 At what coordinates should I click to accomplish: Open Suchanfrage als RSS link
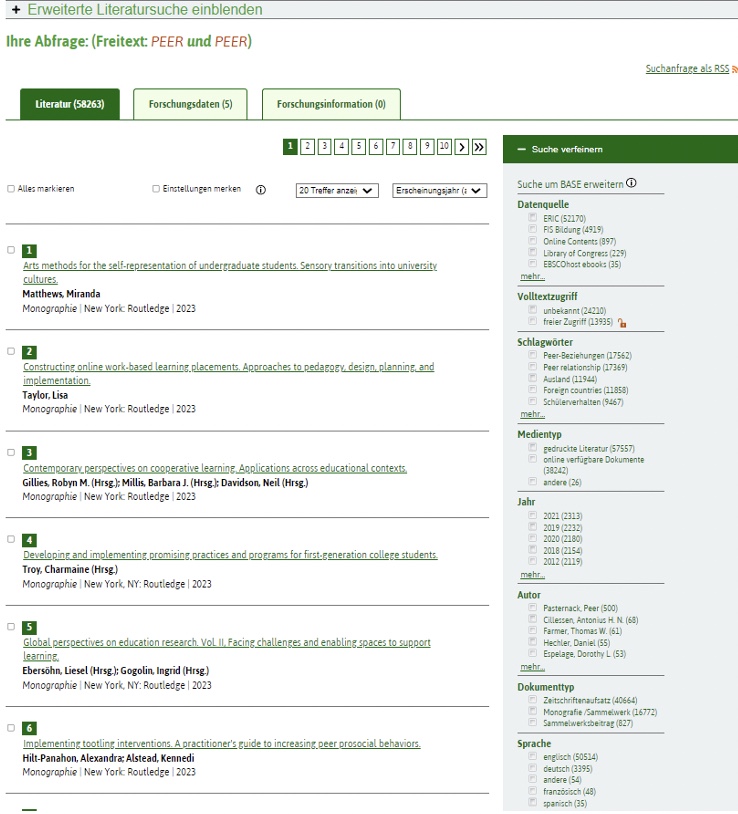pyautogui.click(x=687, y=69)
